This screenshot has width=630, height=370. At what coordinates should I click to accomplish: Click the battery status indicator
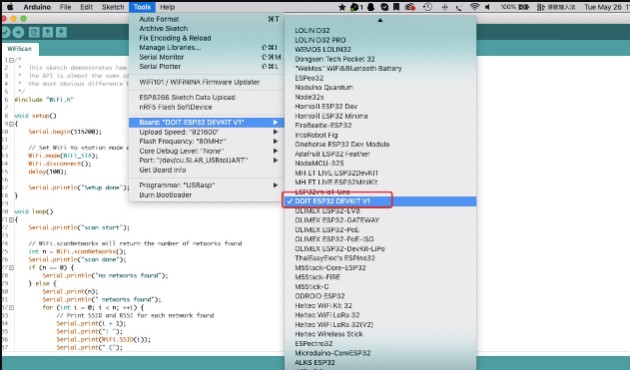[x=515, y=7]
